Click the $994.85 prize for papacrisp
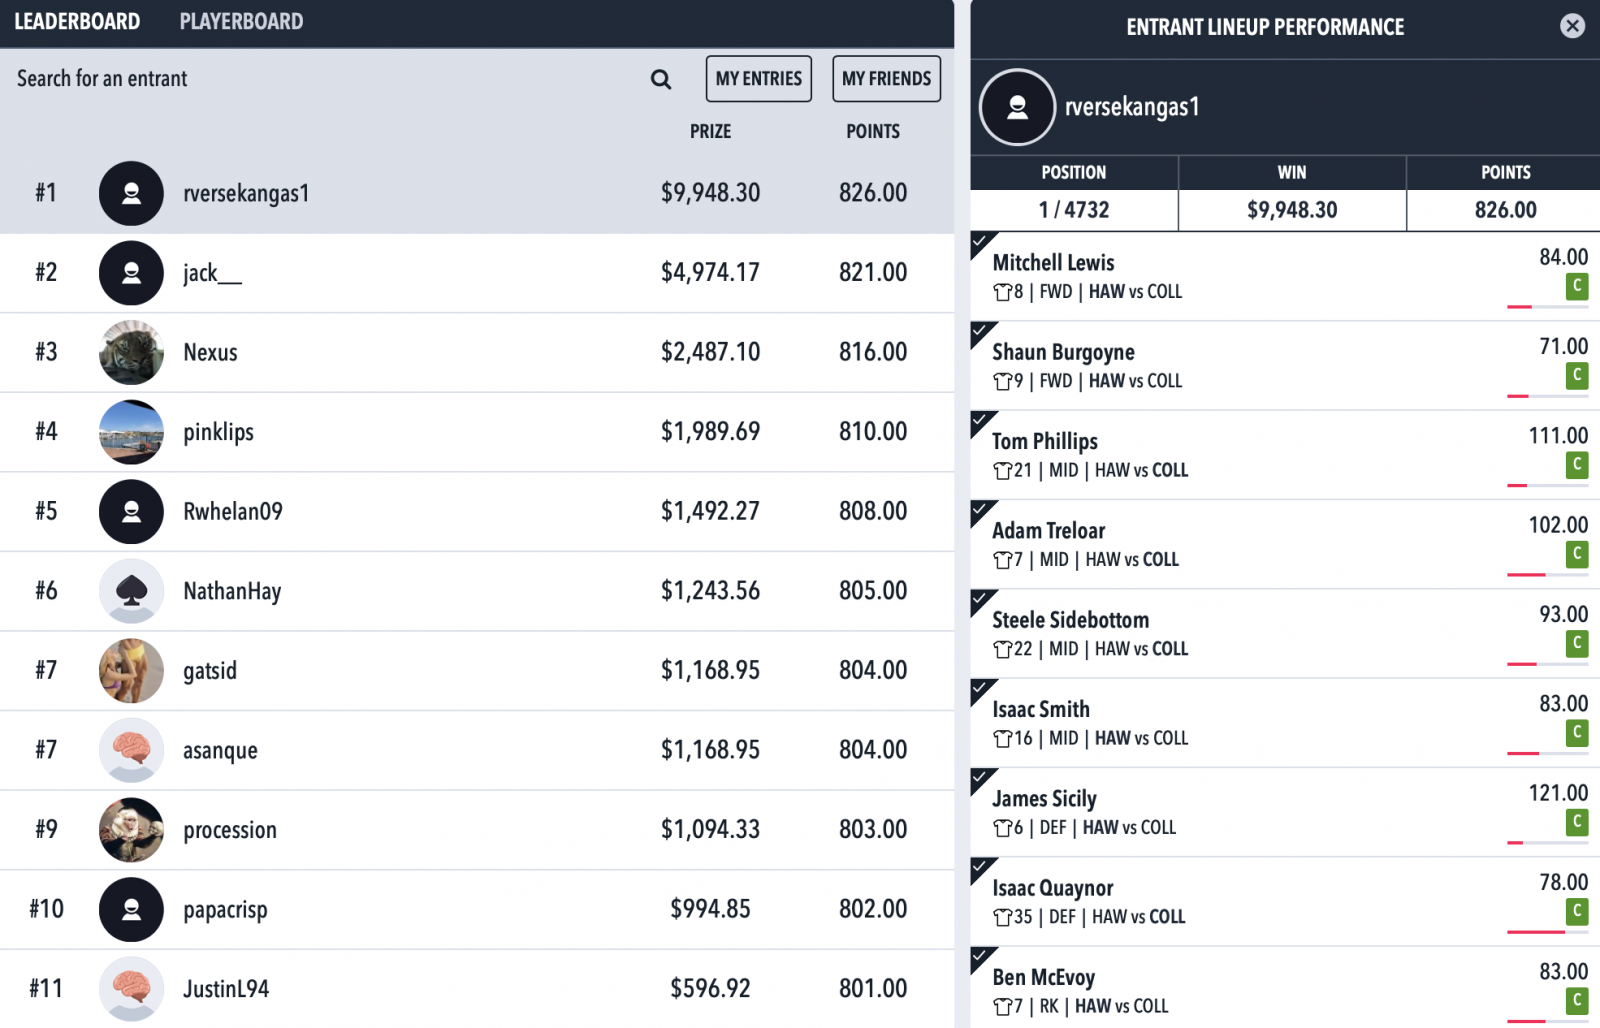The image size is (1600, 1028). pos(710,909)
